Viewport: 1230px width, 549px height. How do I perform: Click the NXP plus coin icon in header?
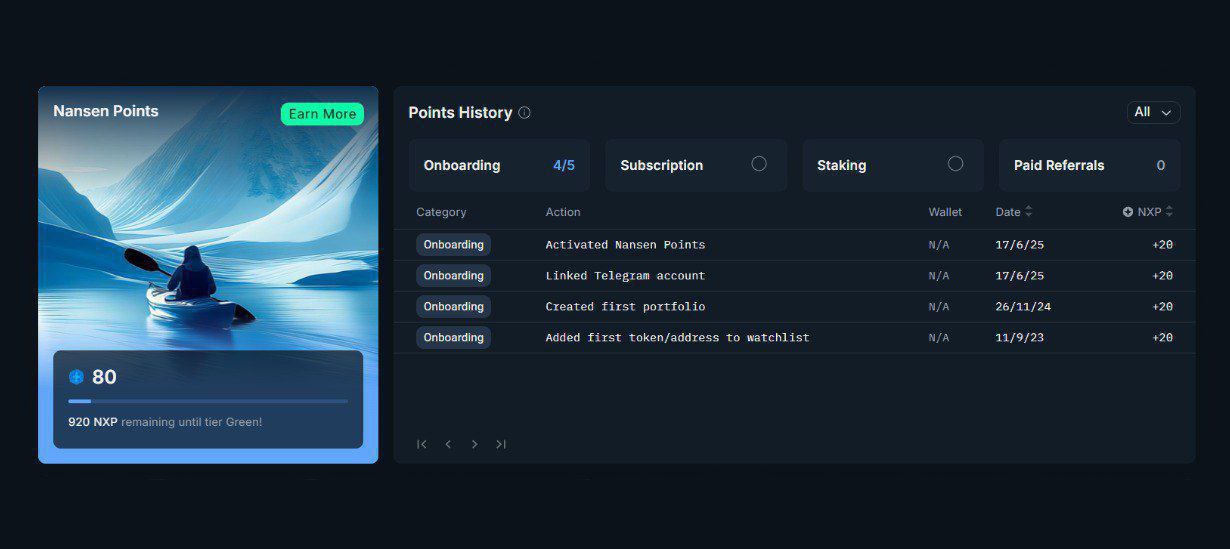pyautogui.click(x=1128, y=212)
